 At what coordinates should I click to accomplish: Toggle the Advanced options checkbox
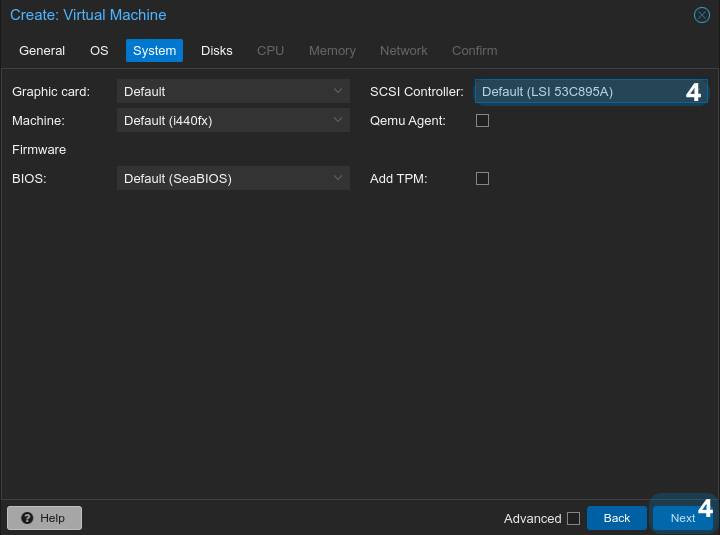click(573, 518)
